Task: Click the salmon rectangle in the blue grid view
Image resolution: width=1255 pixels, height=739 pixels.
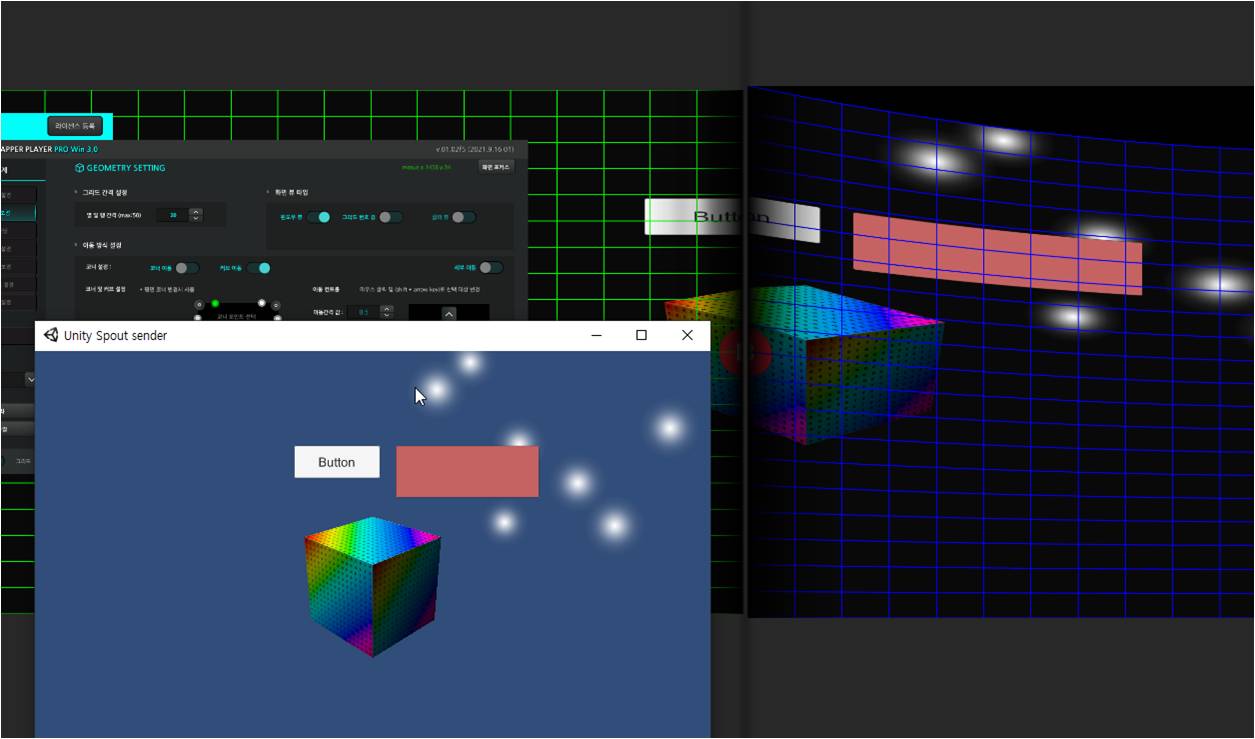Action: pyautogui.click(x=997, y=253)
